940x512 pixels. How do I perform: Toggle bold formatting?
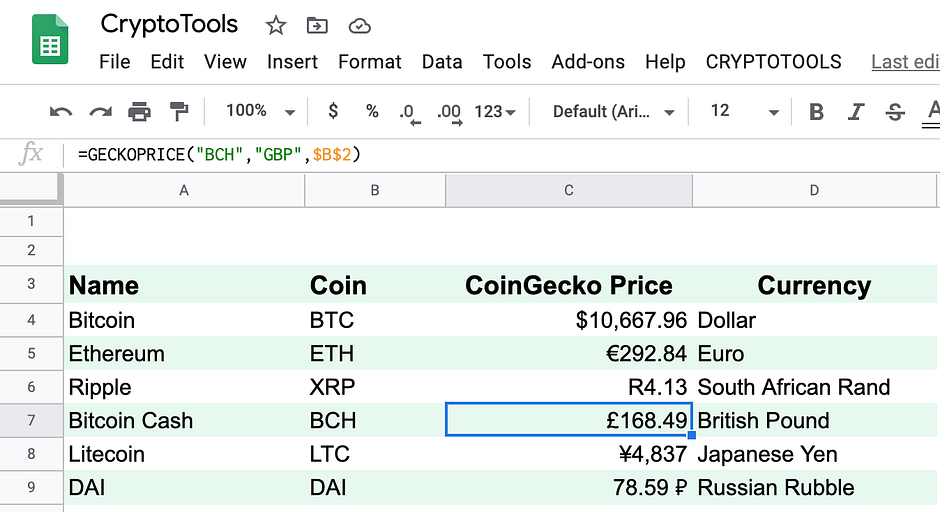click(816, 112)
